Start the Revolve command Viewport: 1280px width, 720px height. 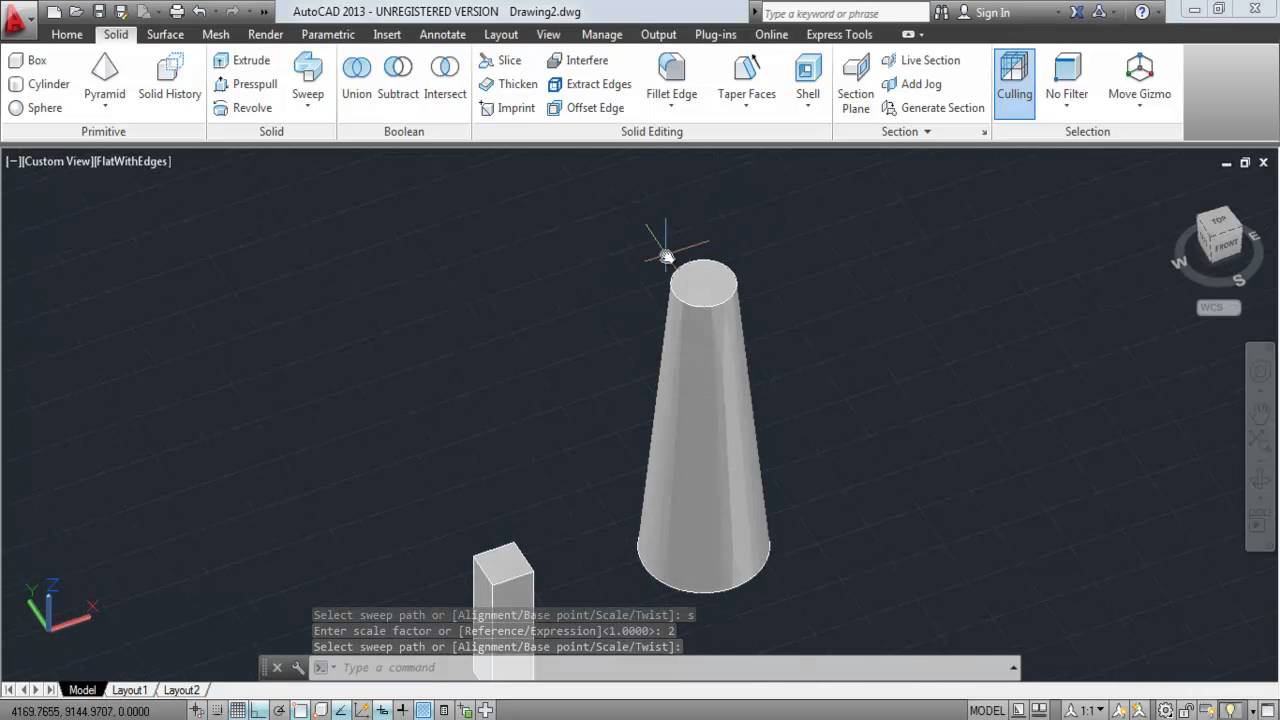[243, 108]
